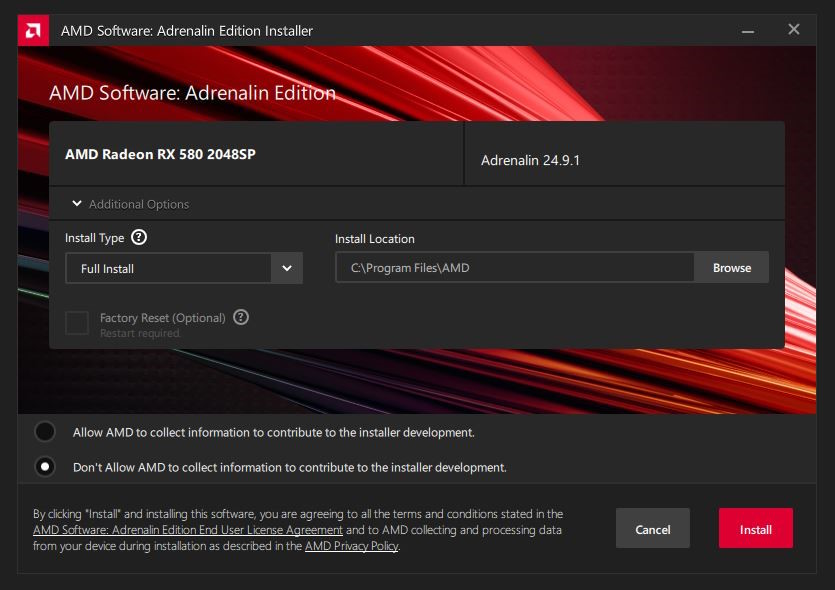Viewport: 835px width, 590px height.
Task: Collapse Additional Options chevron
Action: point(77,203)
